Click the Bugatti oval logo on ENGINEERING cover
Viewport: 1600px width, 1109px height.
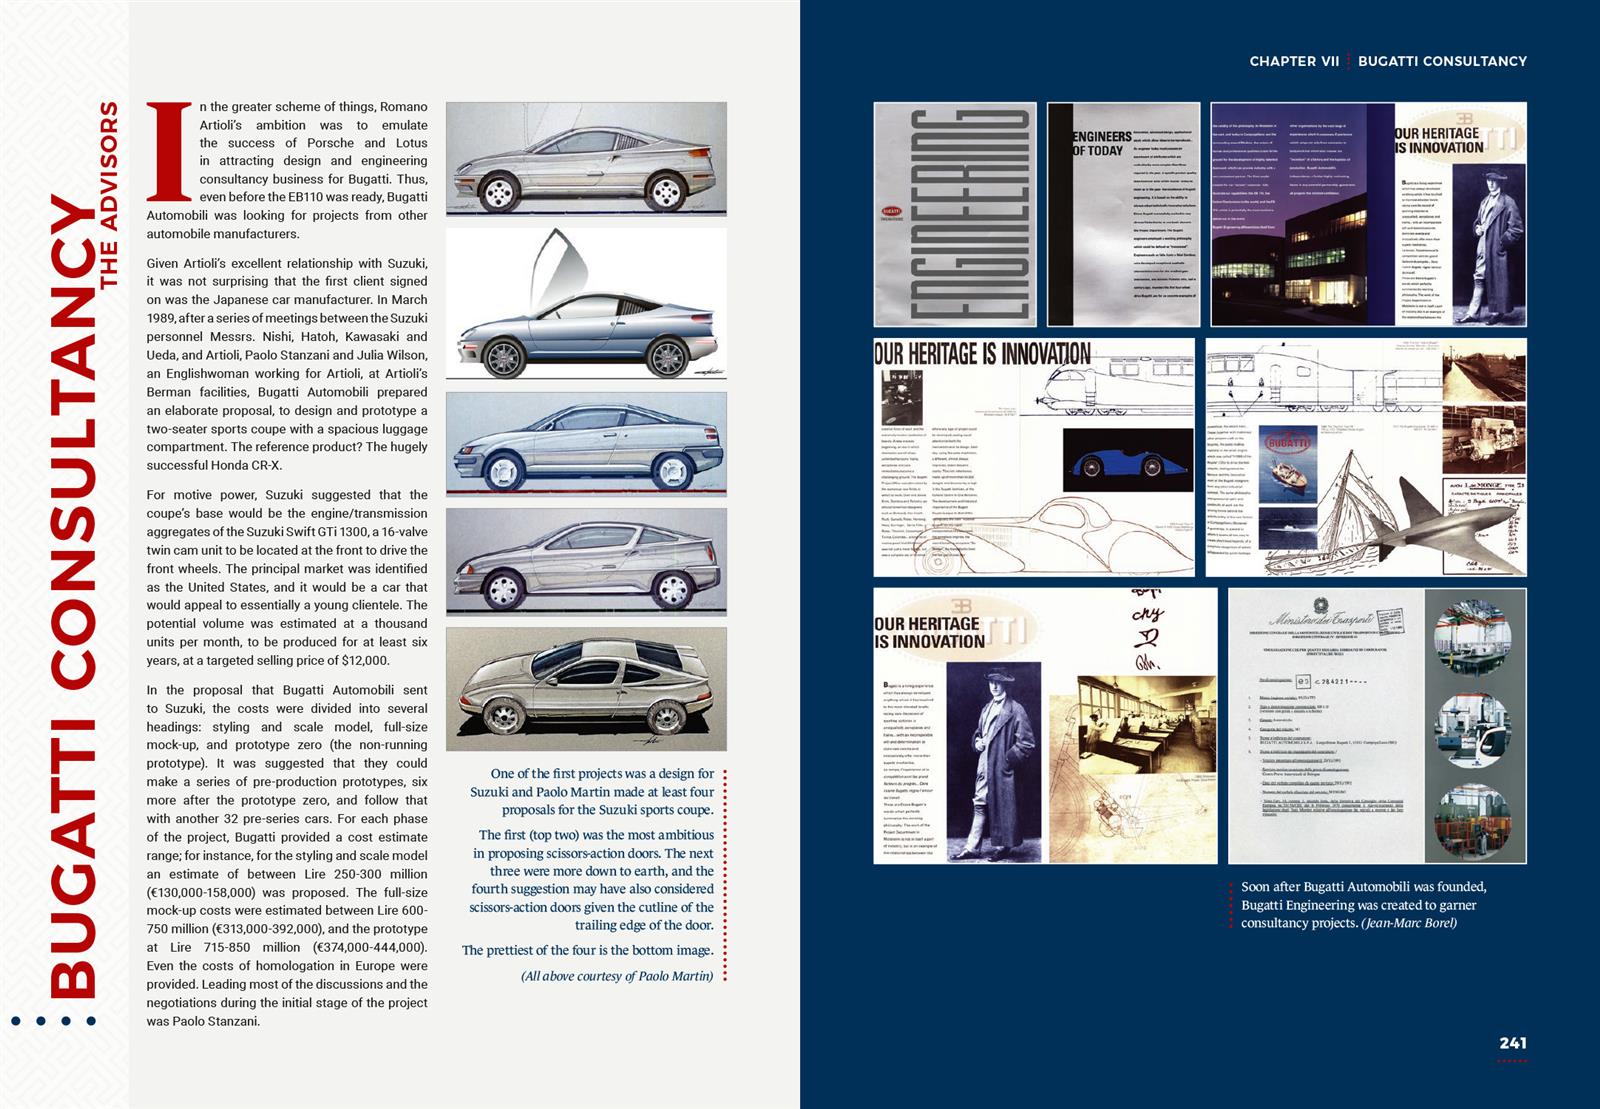[x=889, y=214]
